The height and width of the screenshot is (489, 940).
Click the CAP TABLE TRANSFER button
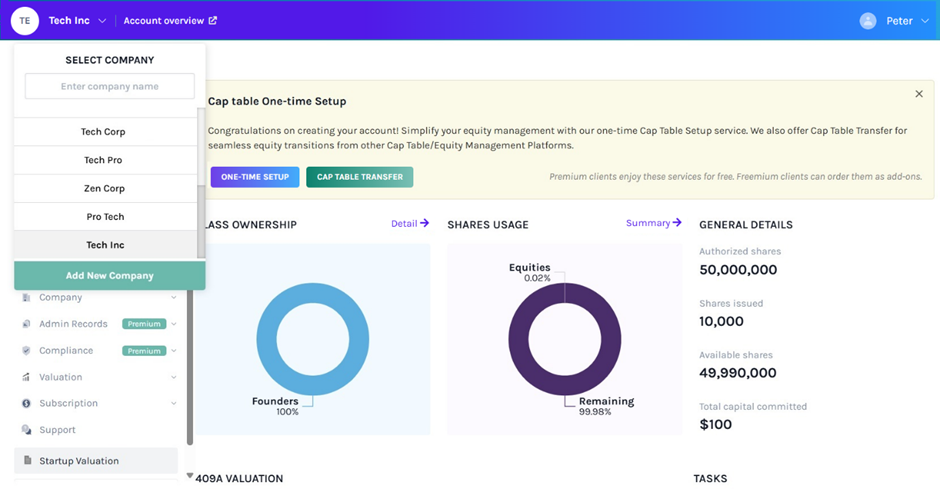coord(360,177)
